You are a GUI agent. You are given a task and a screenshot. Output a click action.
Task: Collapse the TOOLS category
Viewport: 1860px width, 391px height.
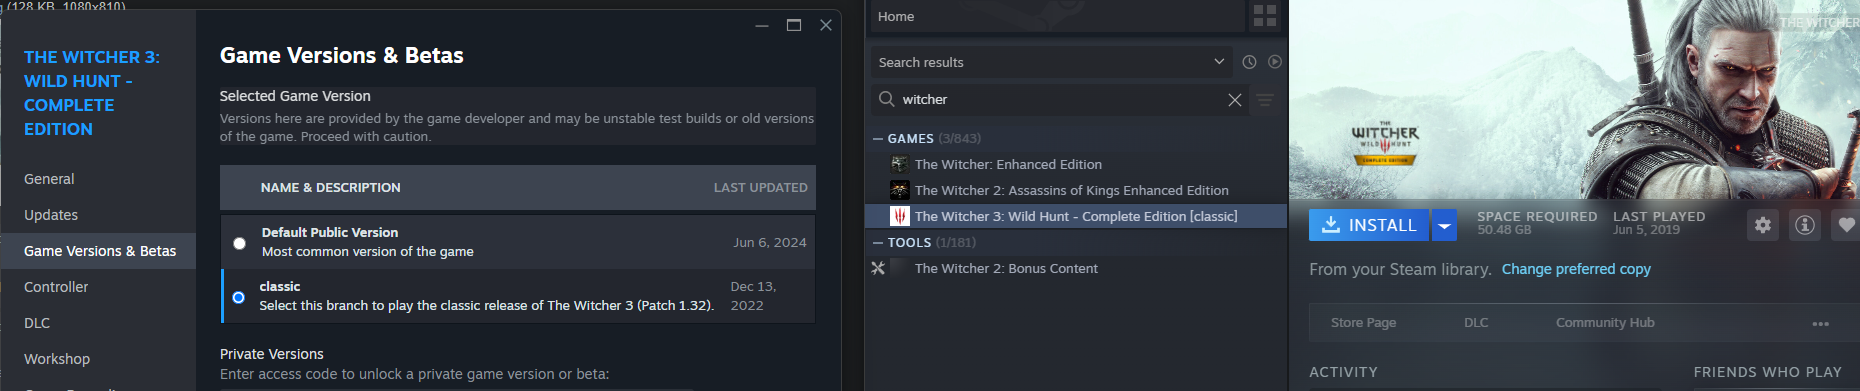click(x=878, y=243)
